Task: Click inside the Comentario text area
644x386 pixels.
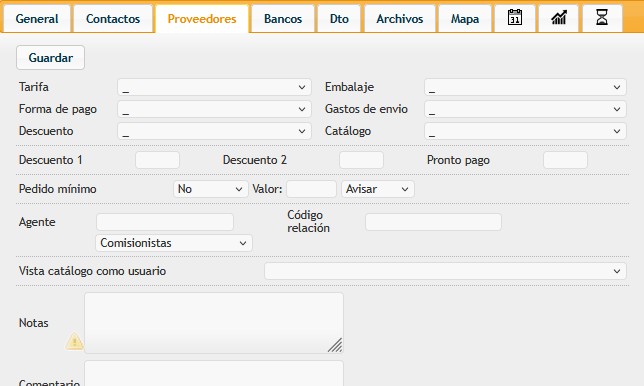Action: click(214, 373)
